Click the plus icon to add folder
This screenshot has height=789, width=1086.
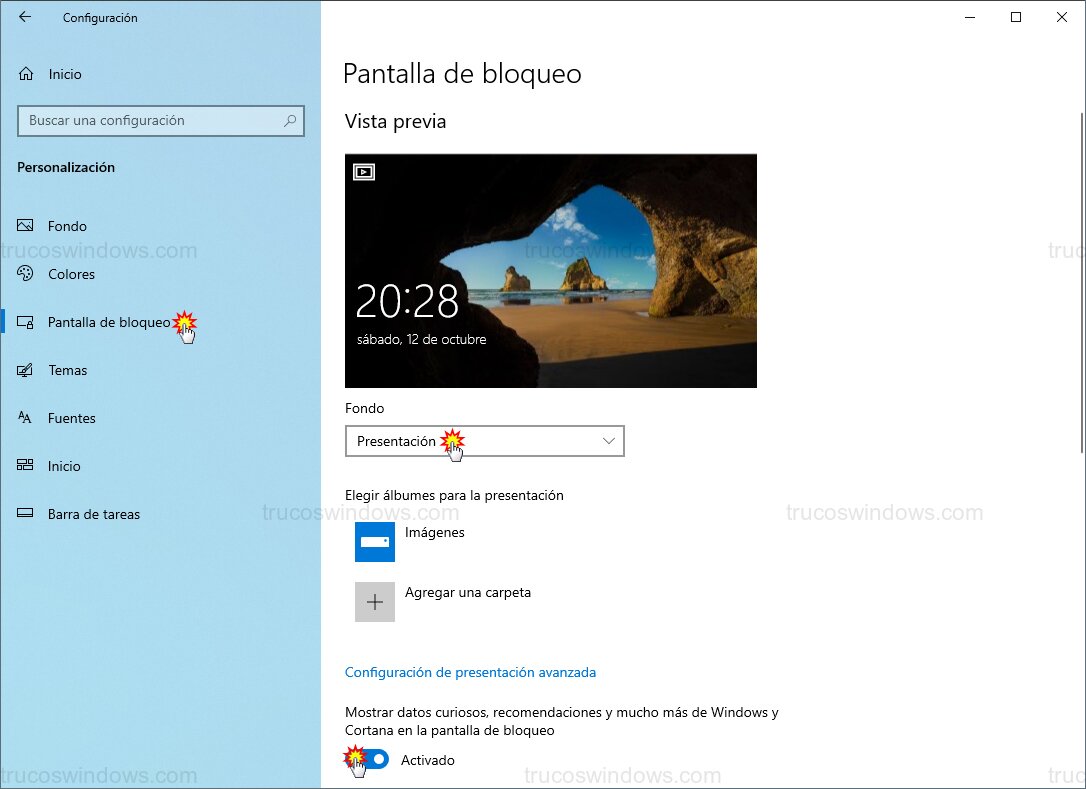point(375,602)
